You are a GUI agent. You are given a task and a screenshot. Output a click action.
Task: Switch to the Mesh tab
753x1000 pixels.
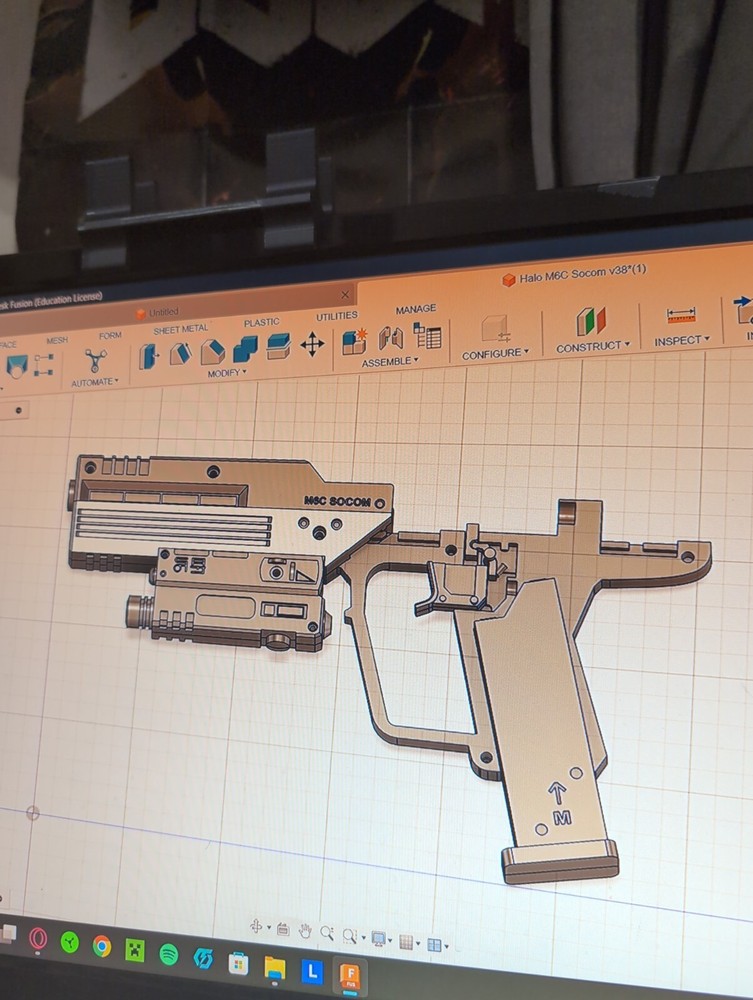(57, 340)
